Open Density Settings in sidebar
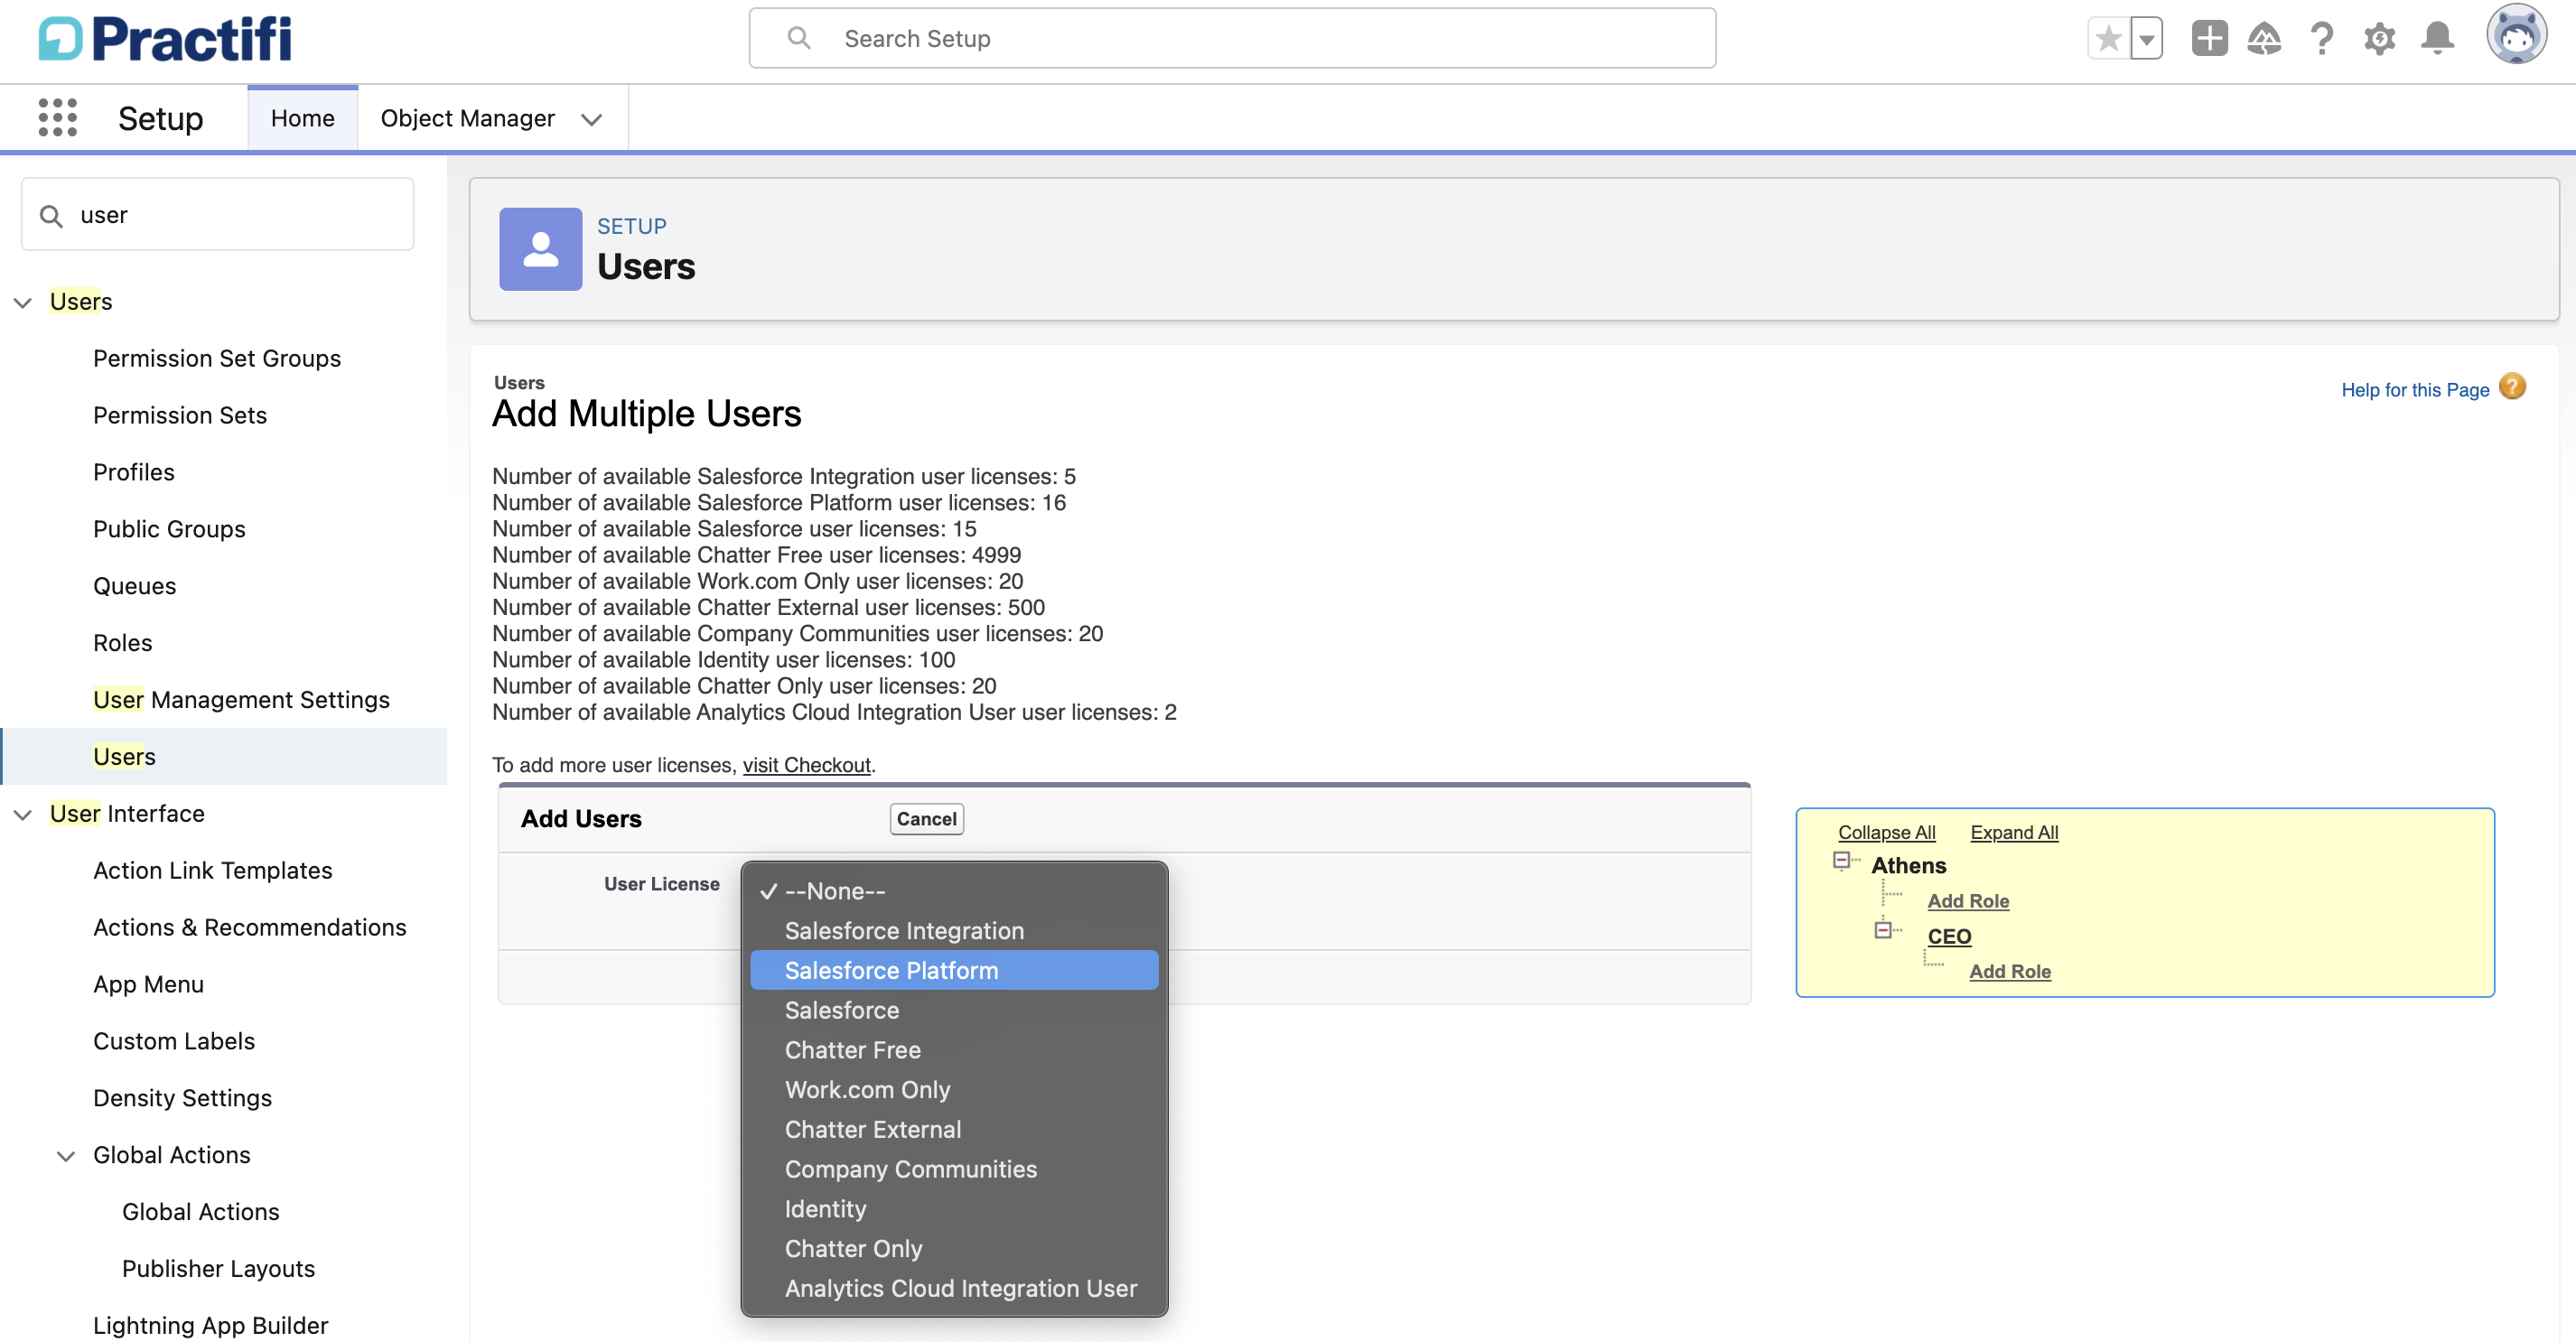2576x1342 pixels. (x=182, y=1098)
